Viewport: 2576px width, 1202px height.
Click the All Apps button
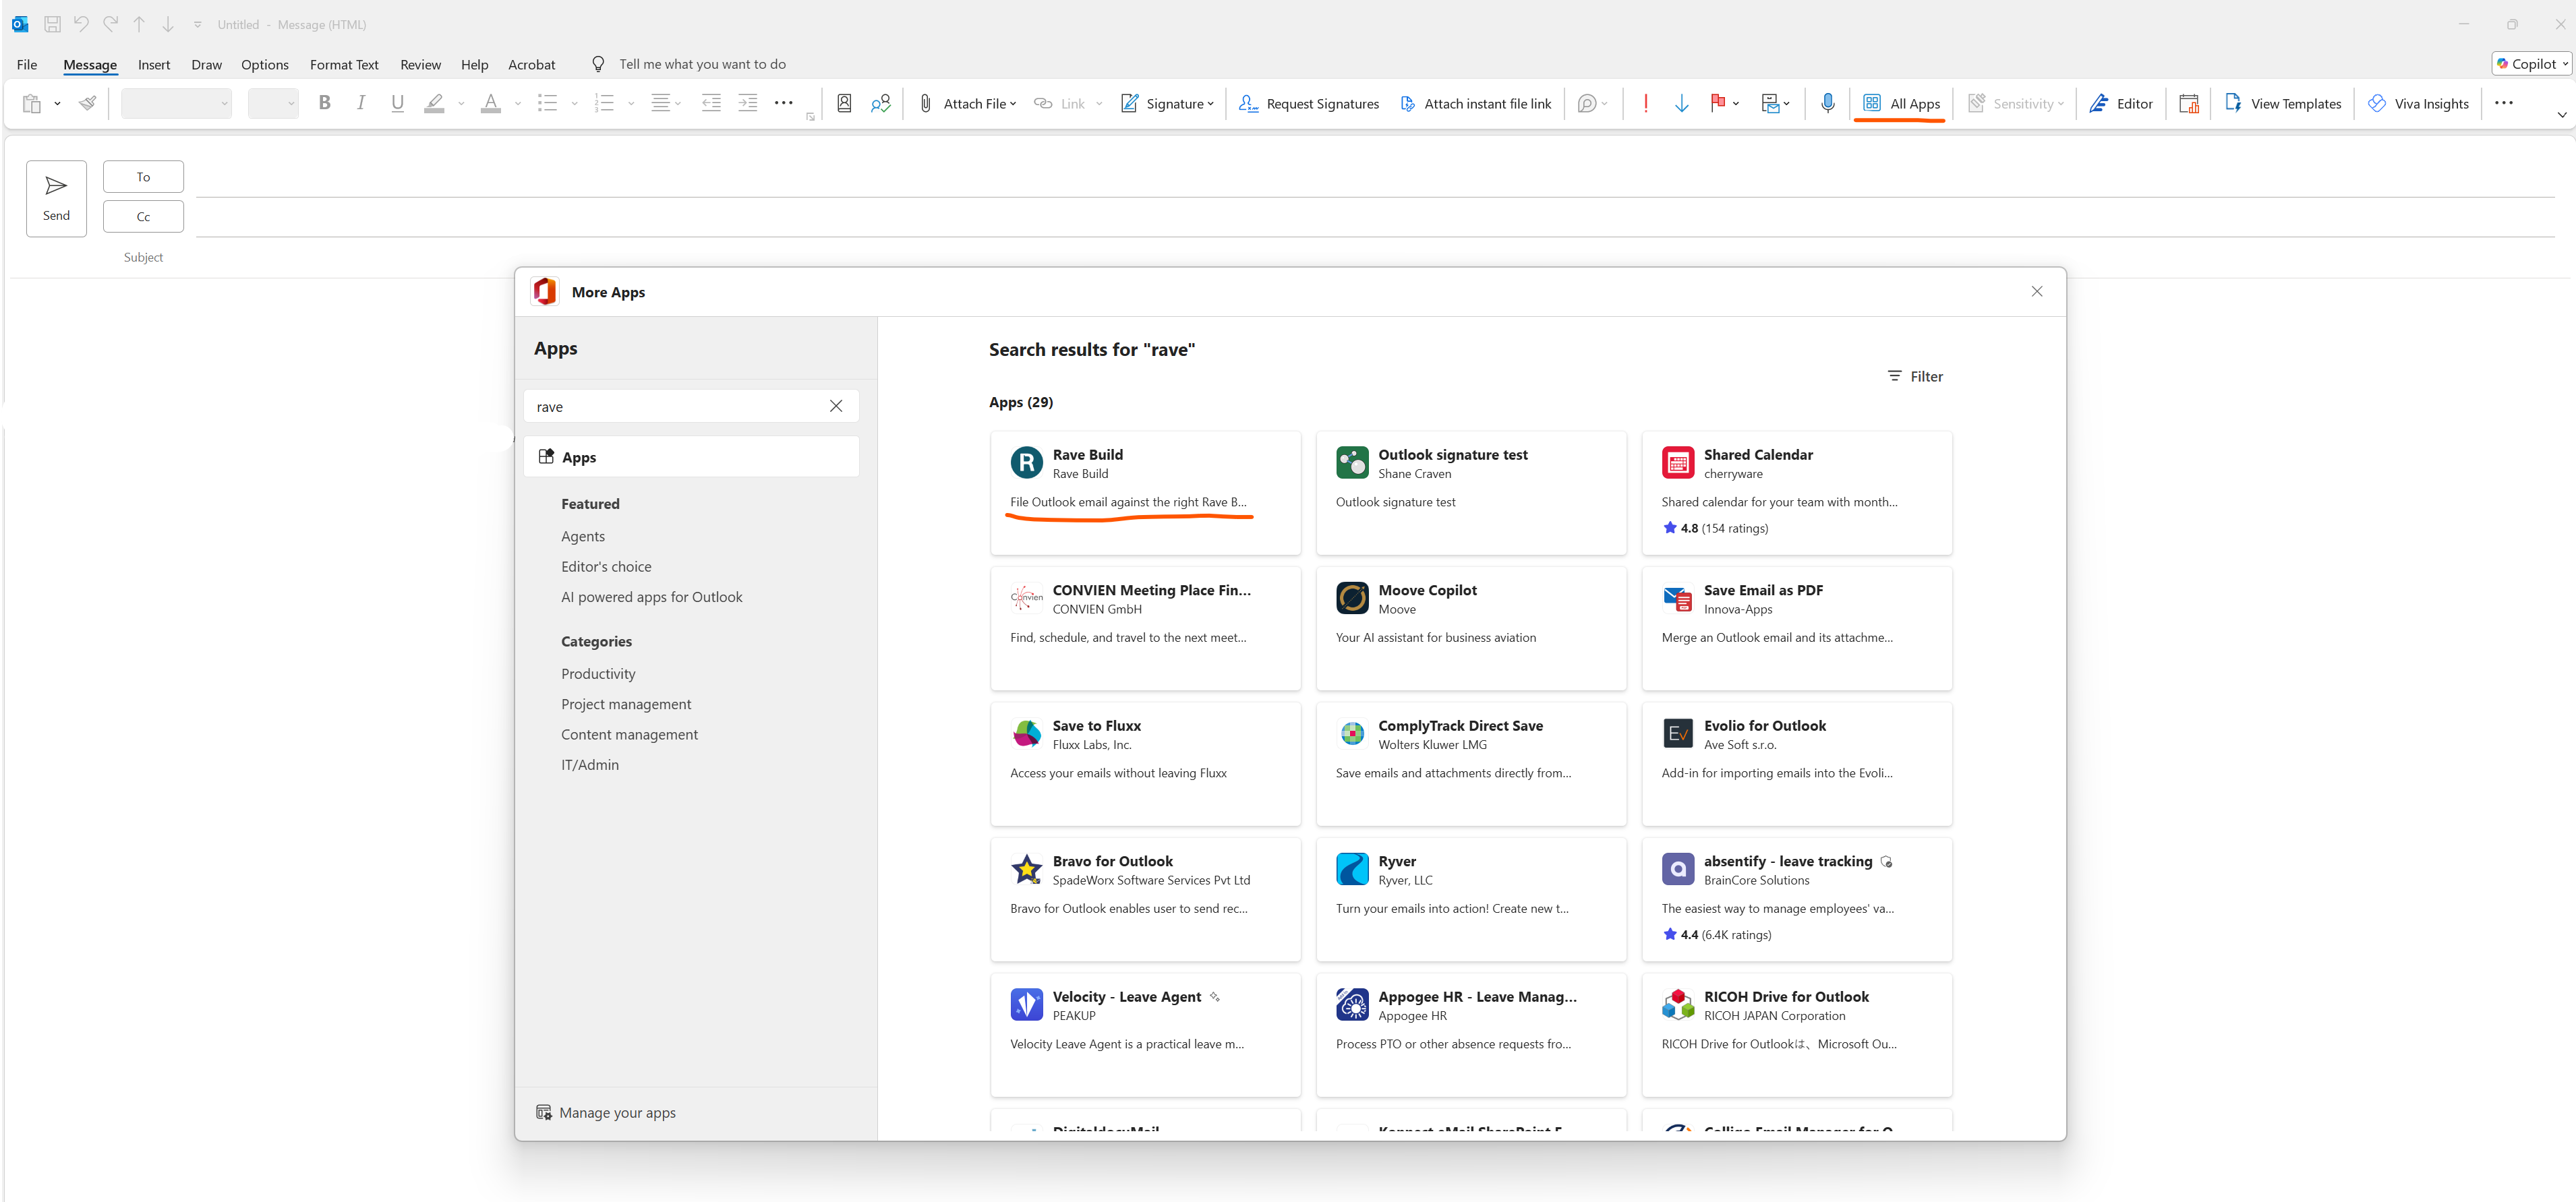click(1901, 103)
